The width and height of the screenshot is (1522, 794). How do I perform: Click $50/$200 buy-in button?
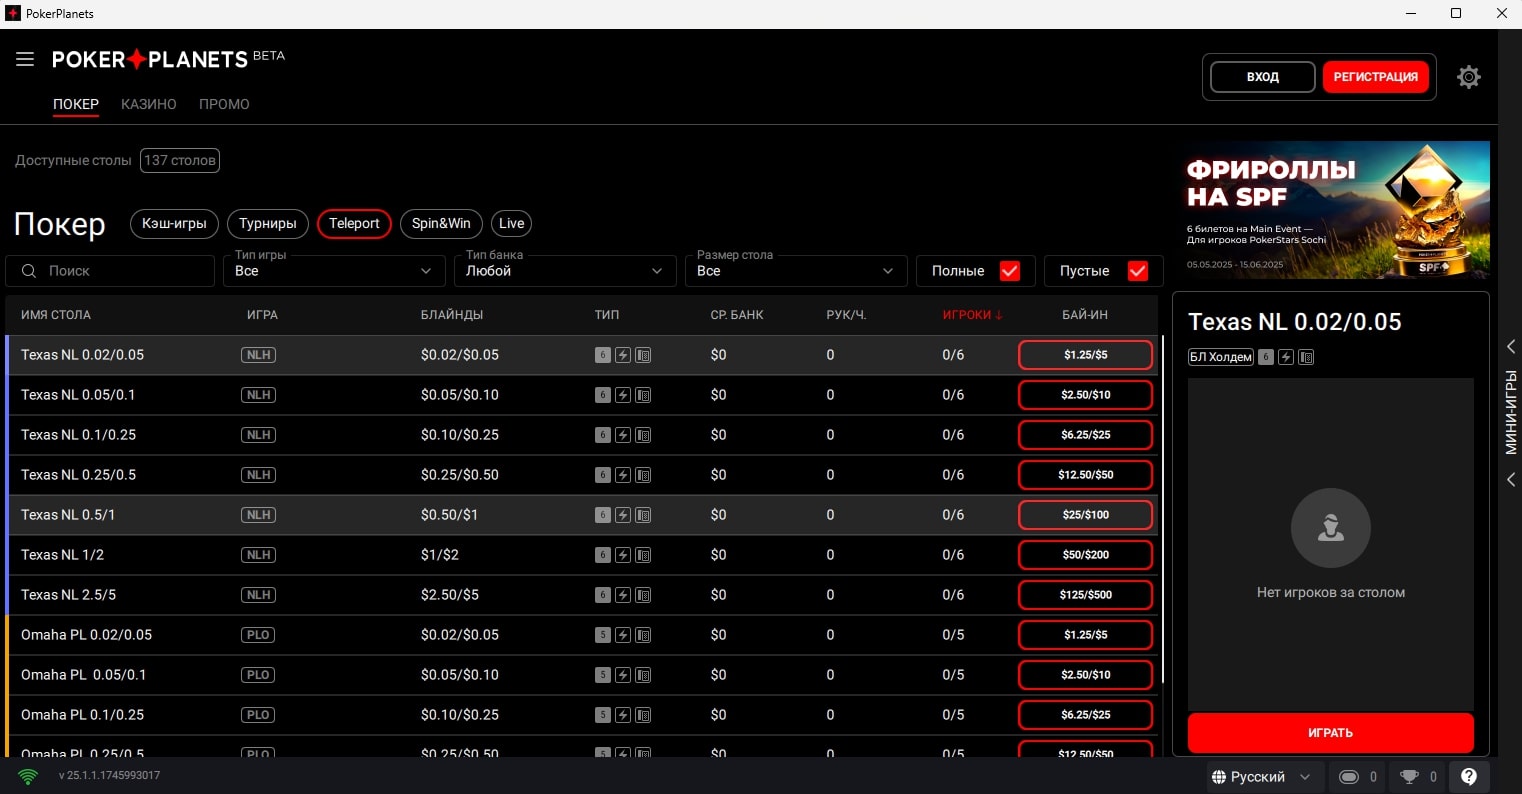pos(1086,555)
